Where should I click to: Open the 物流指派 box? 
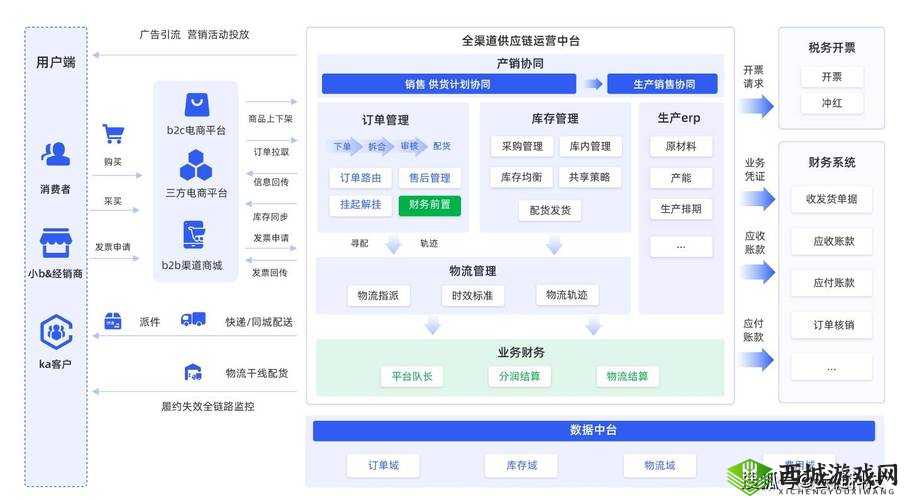point(379,296)
